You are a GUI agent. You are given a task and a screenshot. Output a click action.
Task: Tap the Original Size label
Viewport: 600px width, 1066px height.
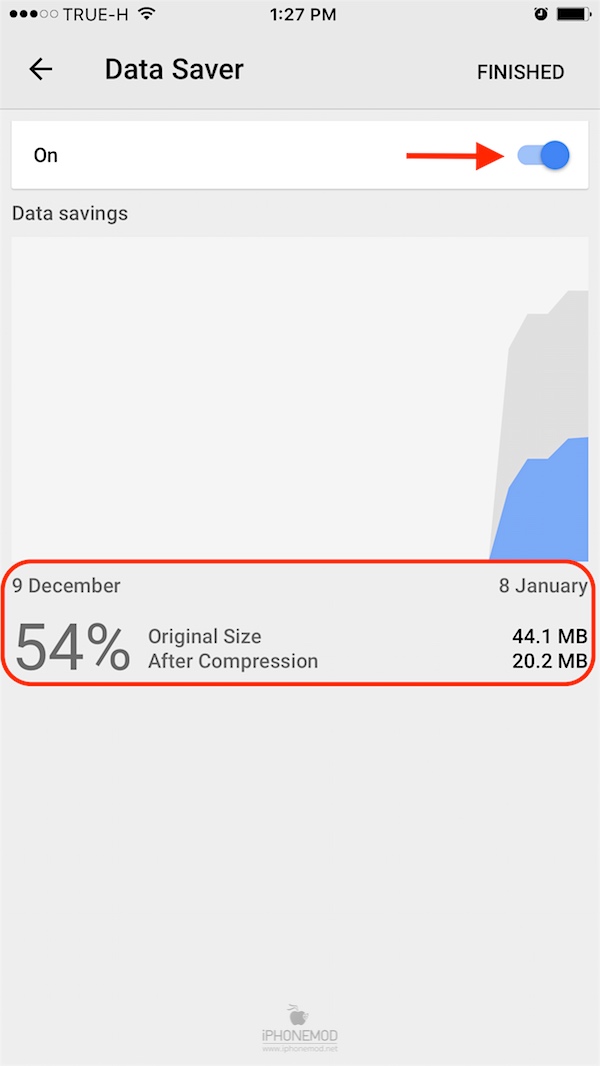(204, 637)
